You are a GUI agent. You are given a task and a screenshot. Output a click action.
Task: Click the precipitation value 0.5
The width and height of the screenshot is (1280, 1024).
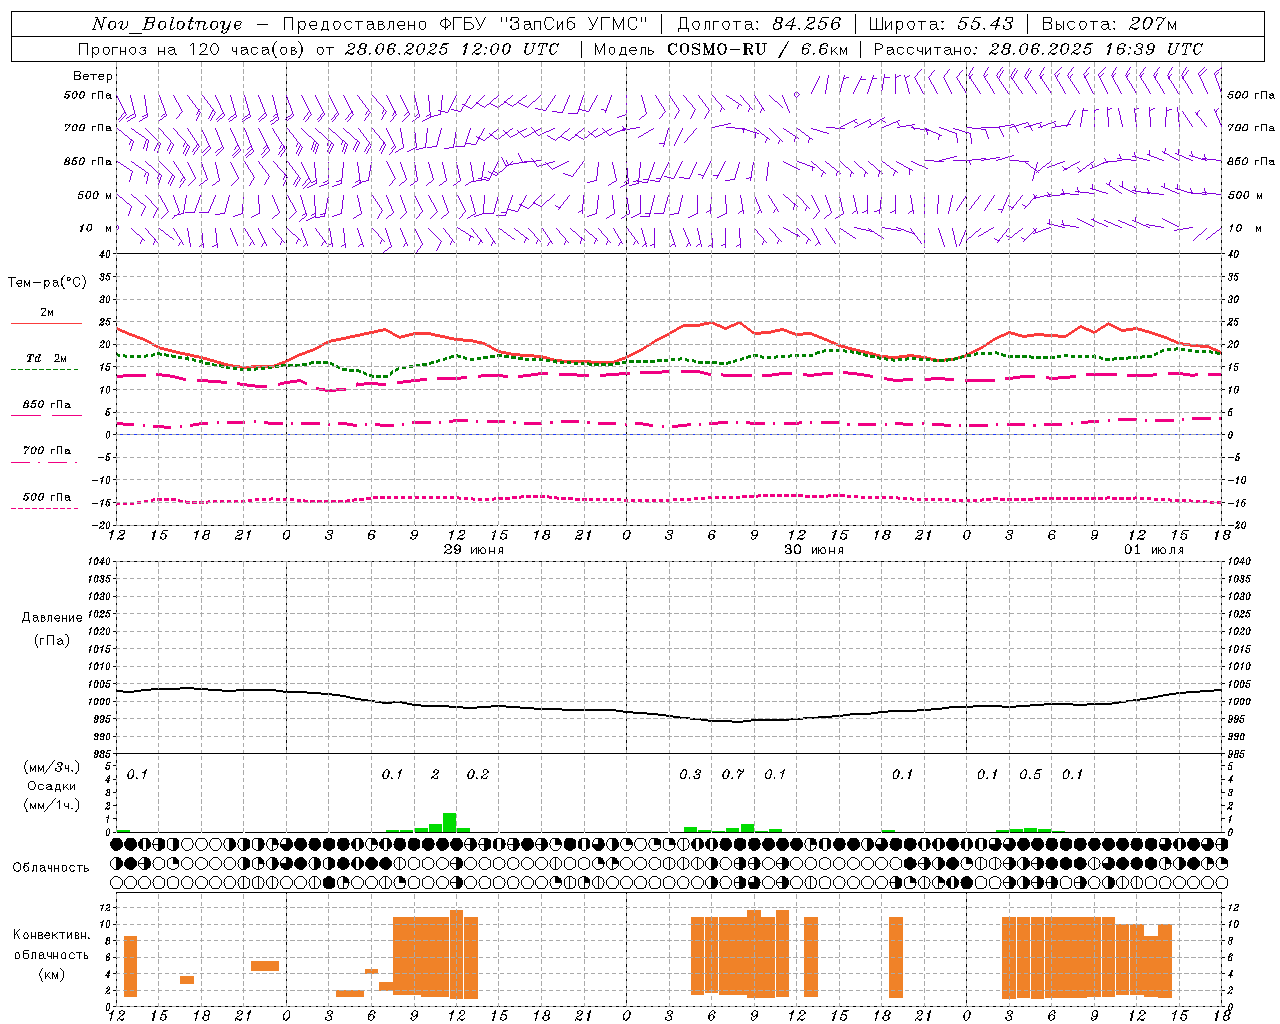click(1030, 774)
